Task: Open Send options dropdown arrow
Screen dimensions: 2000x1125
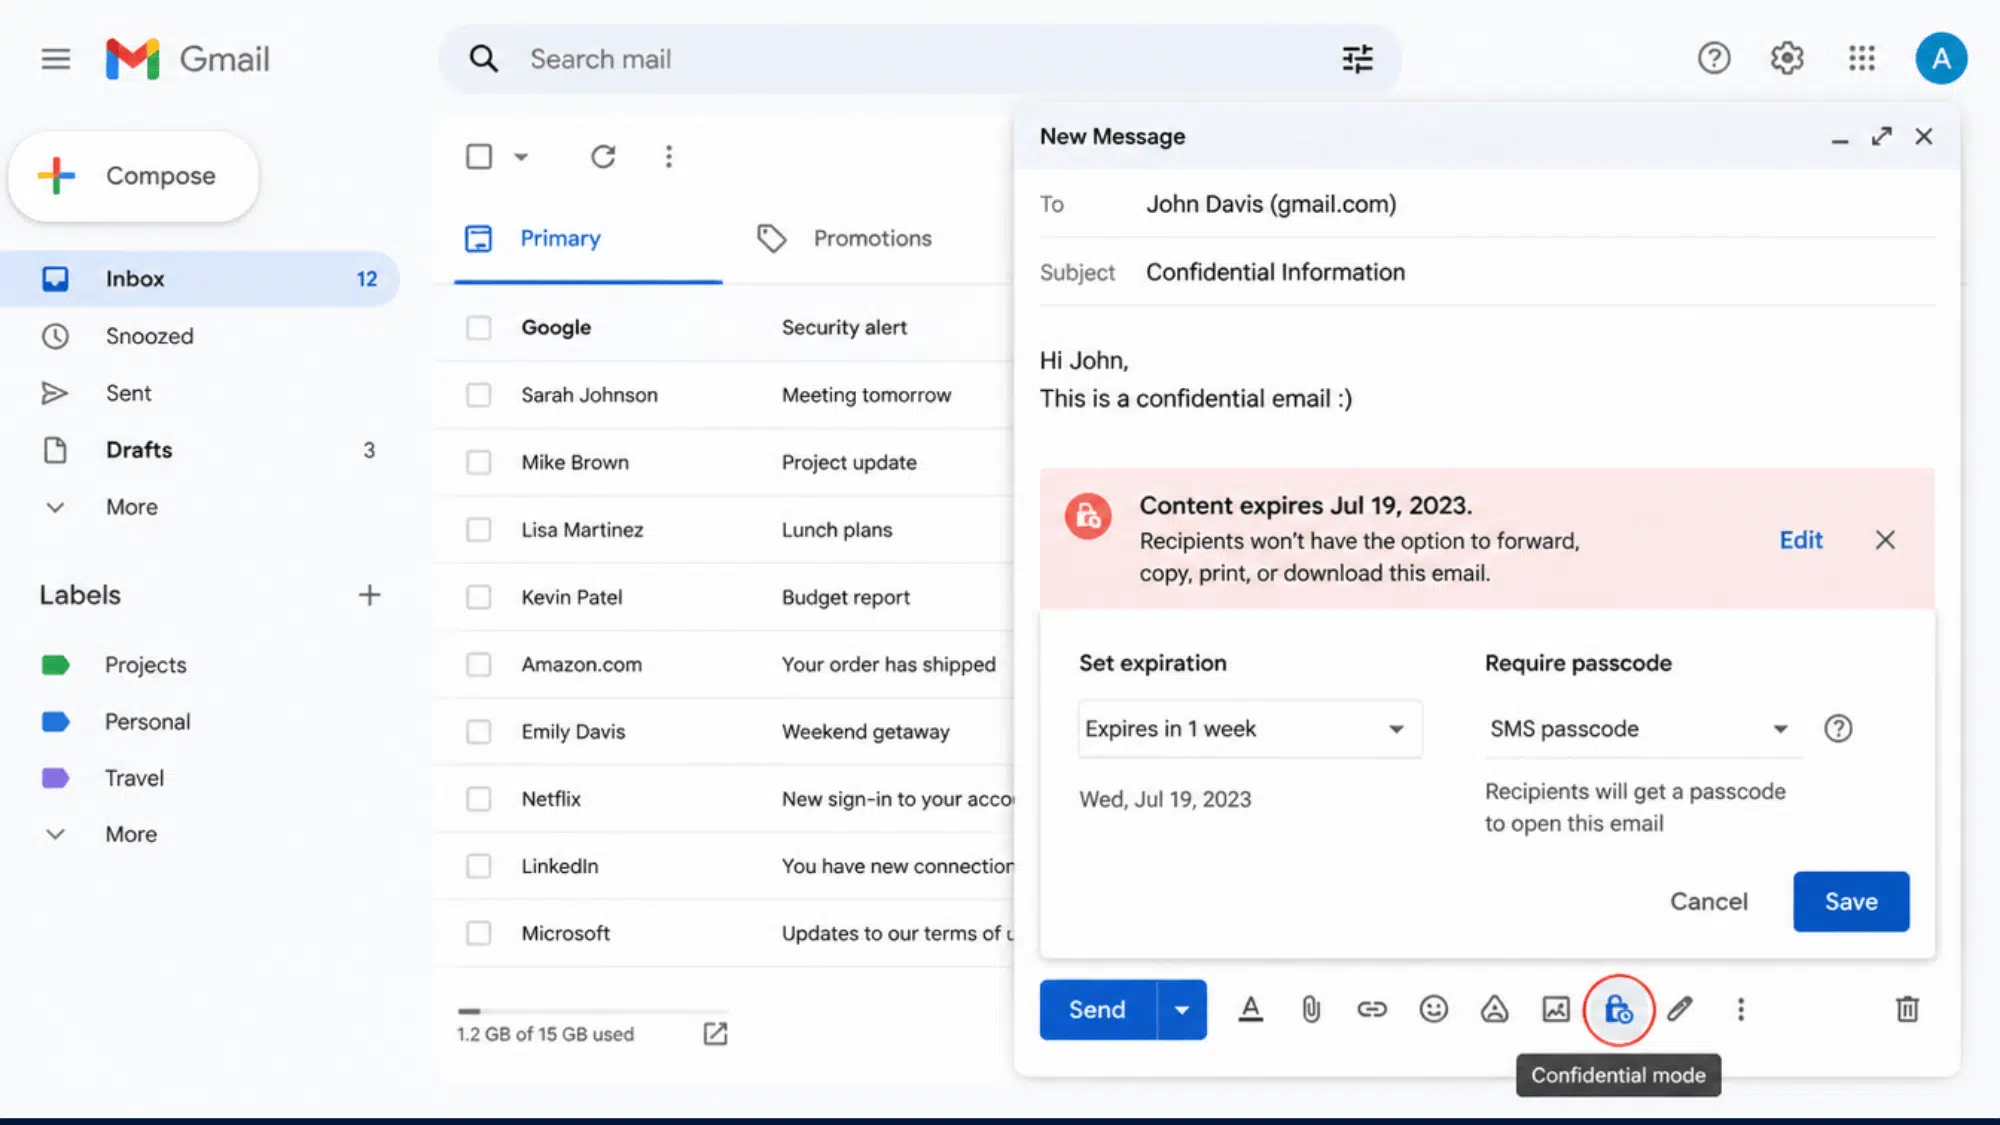Action: (x=1182, y=1010)
